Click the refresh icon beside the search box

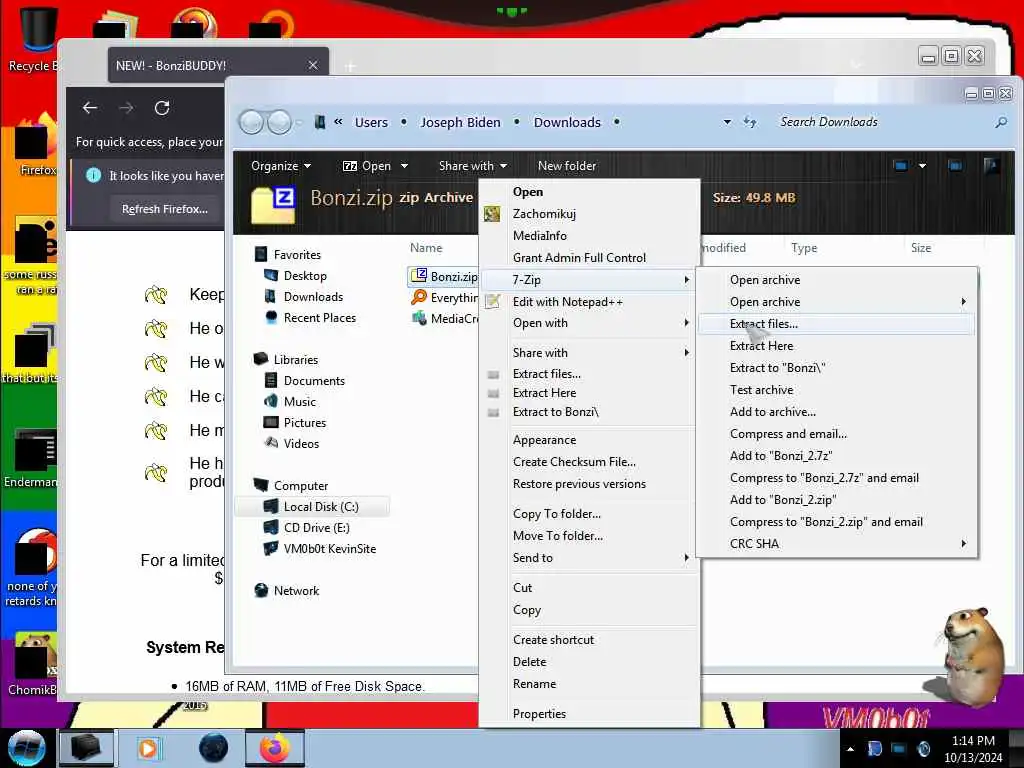pos(750,122)
